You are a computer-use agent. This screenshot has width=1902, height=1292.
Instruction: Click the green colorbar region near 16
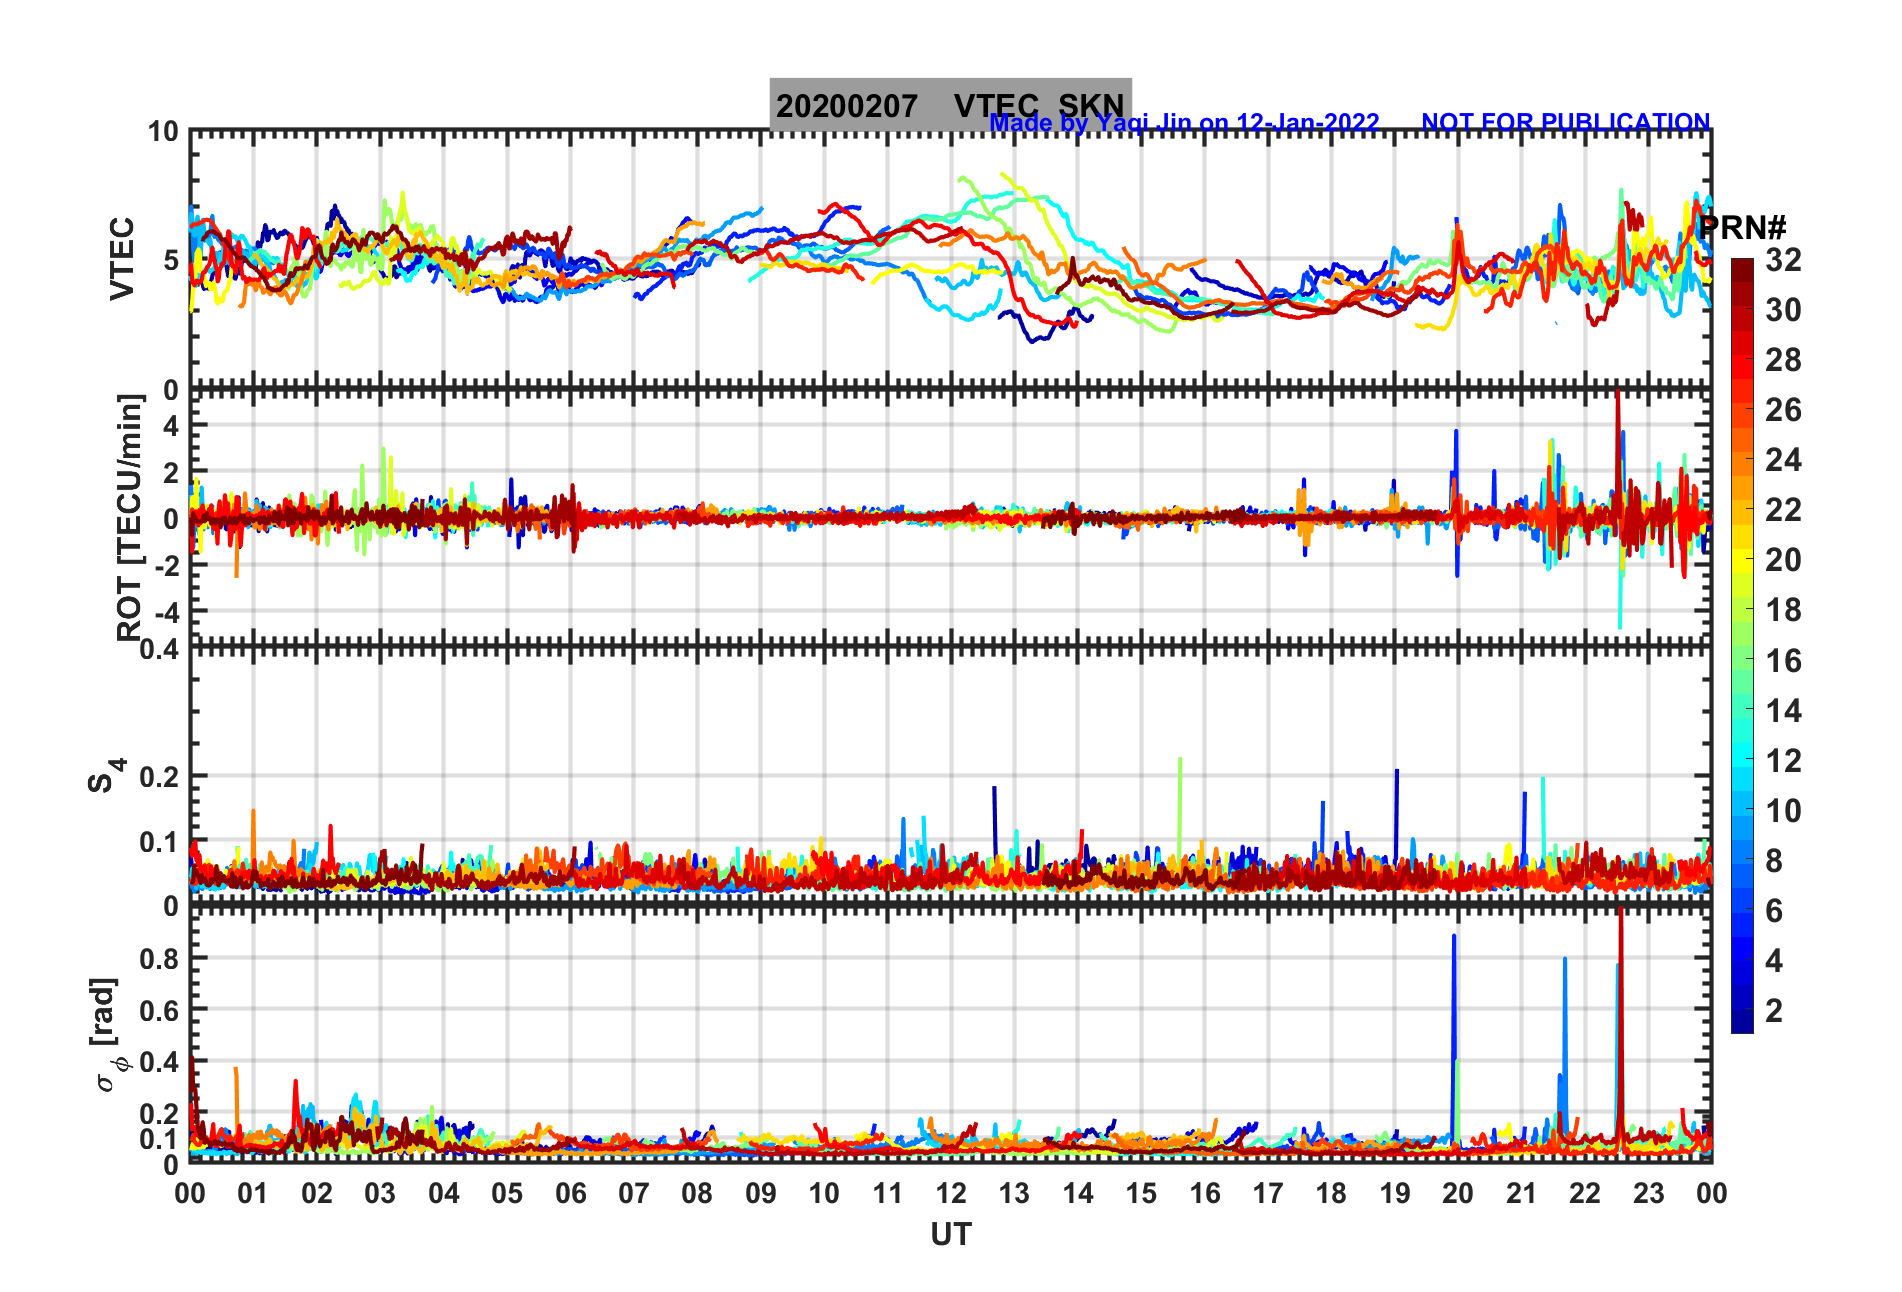tap(1742, 660)
